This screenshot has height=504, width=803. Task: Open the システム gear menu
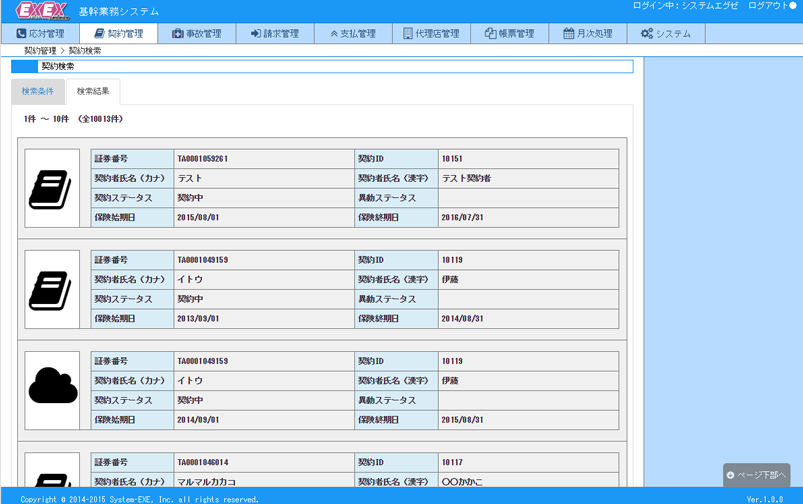[x=666, y=34]
